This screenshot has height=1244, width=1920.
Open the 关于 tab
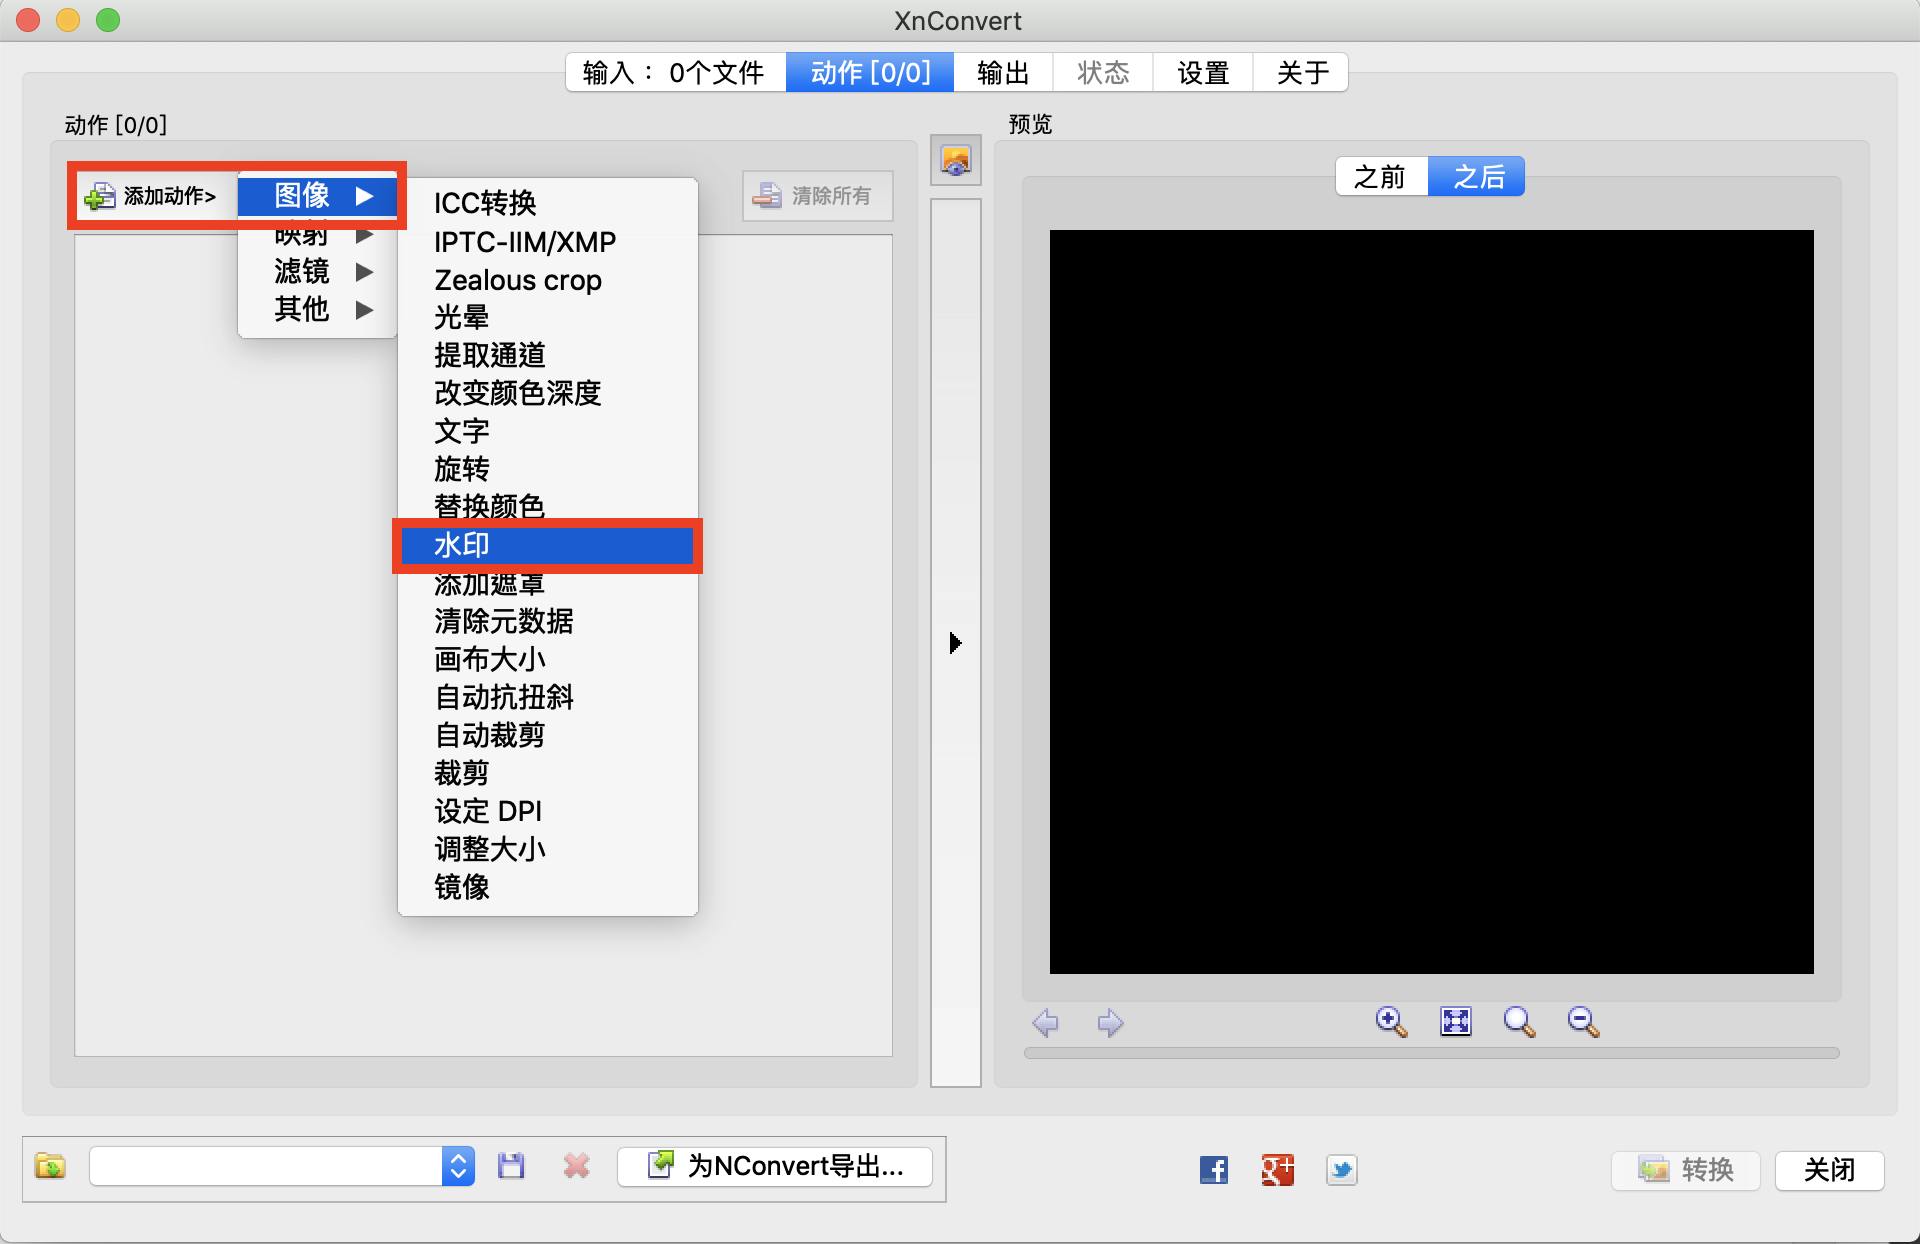(1301, 73)
